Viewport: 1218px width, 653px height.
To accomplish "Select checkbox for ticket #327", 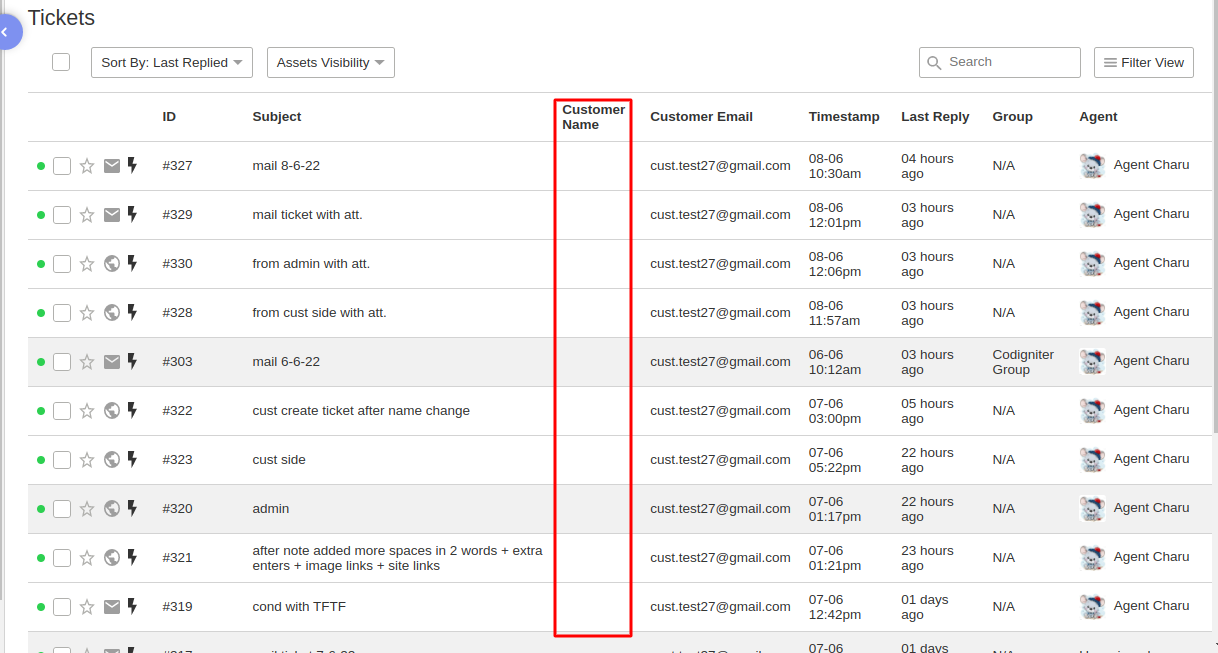I will pos(62,166).
